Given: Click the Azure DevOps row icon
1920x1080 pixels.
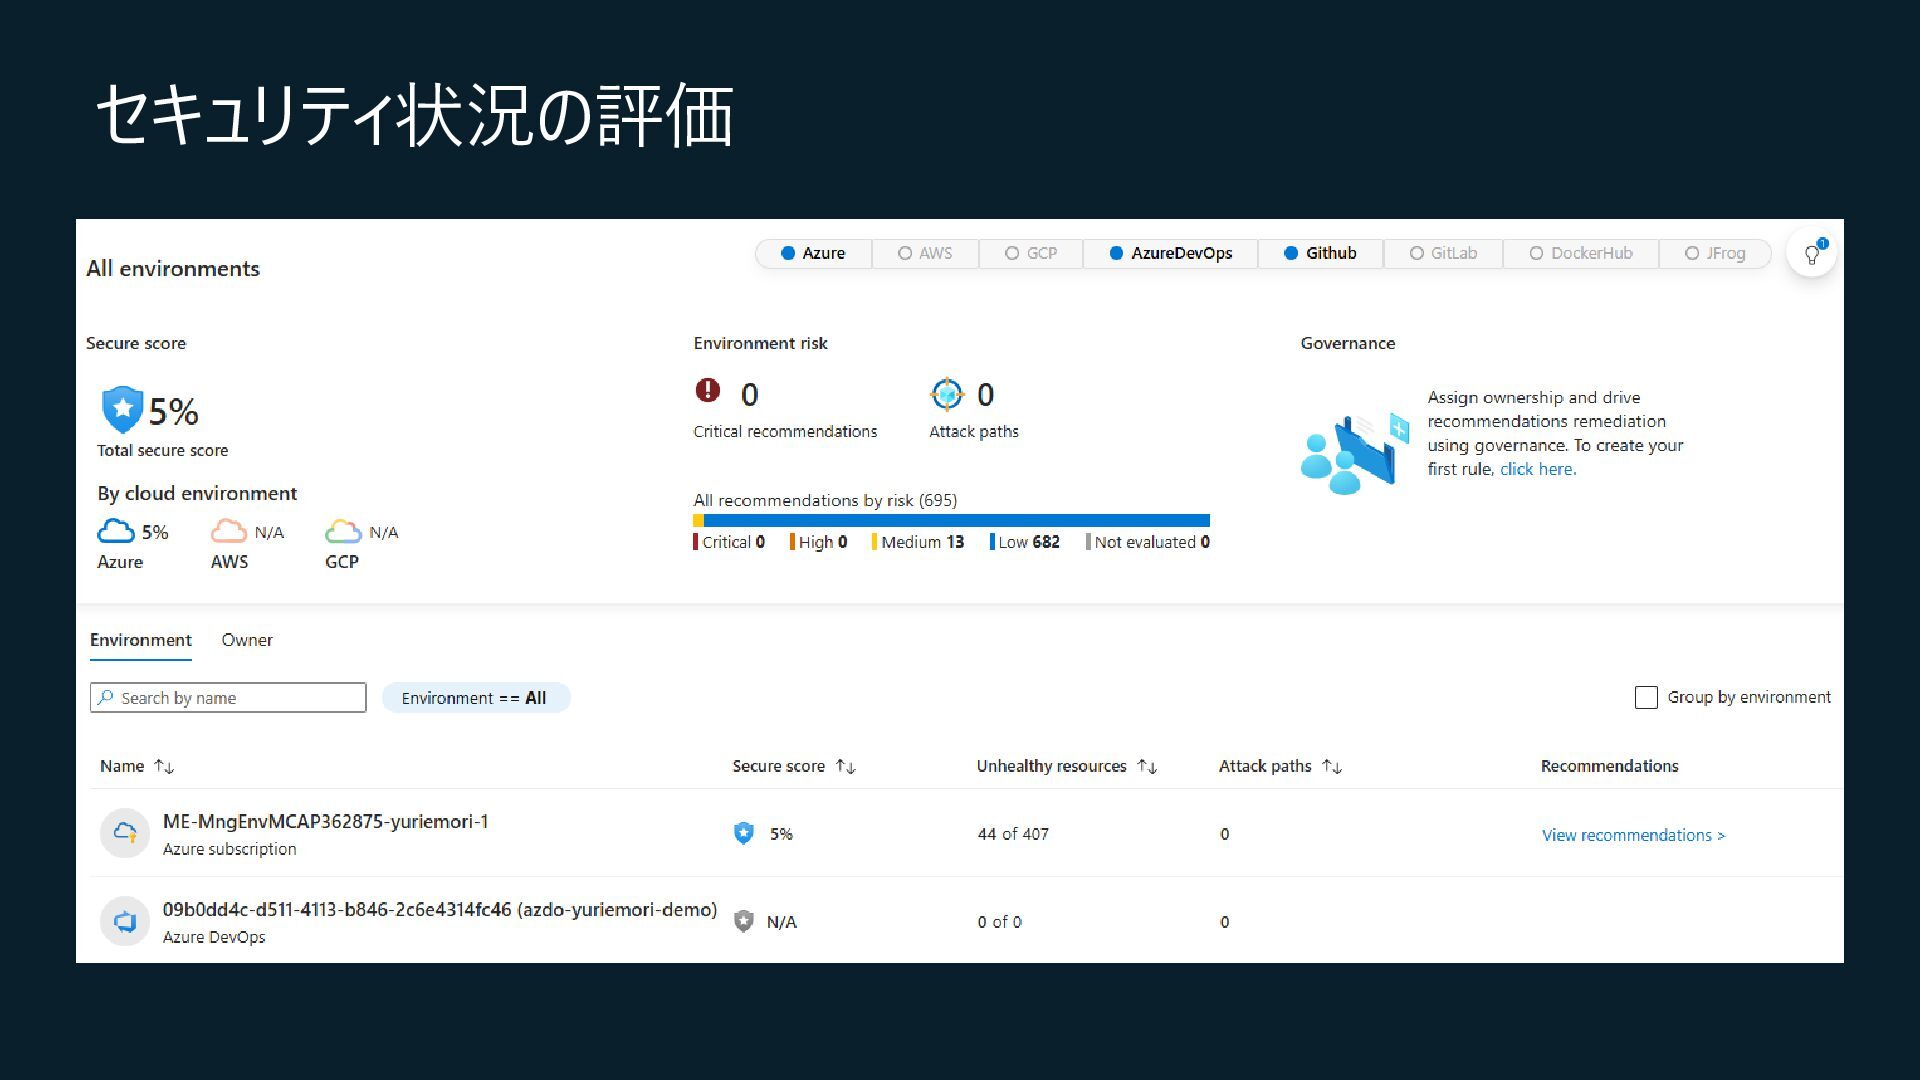Looking at the screenshot, I should [125, 921].
